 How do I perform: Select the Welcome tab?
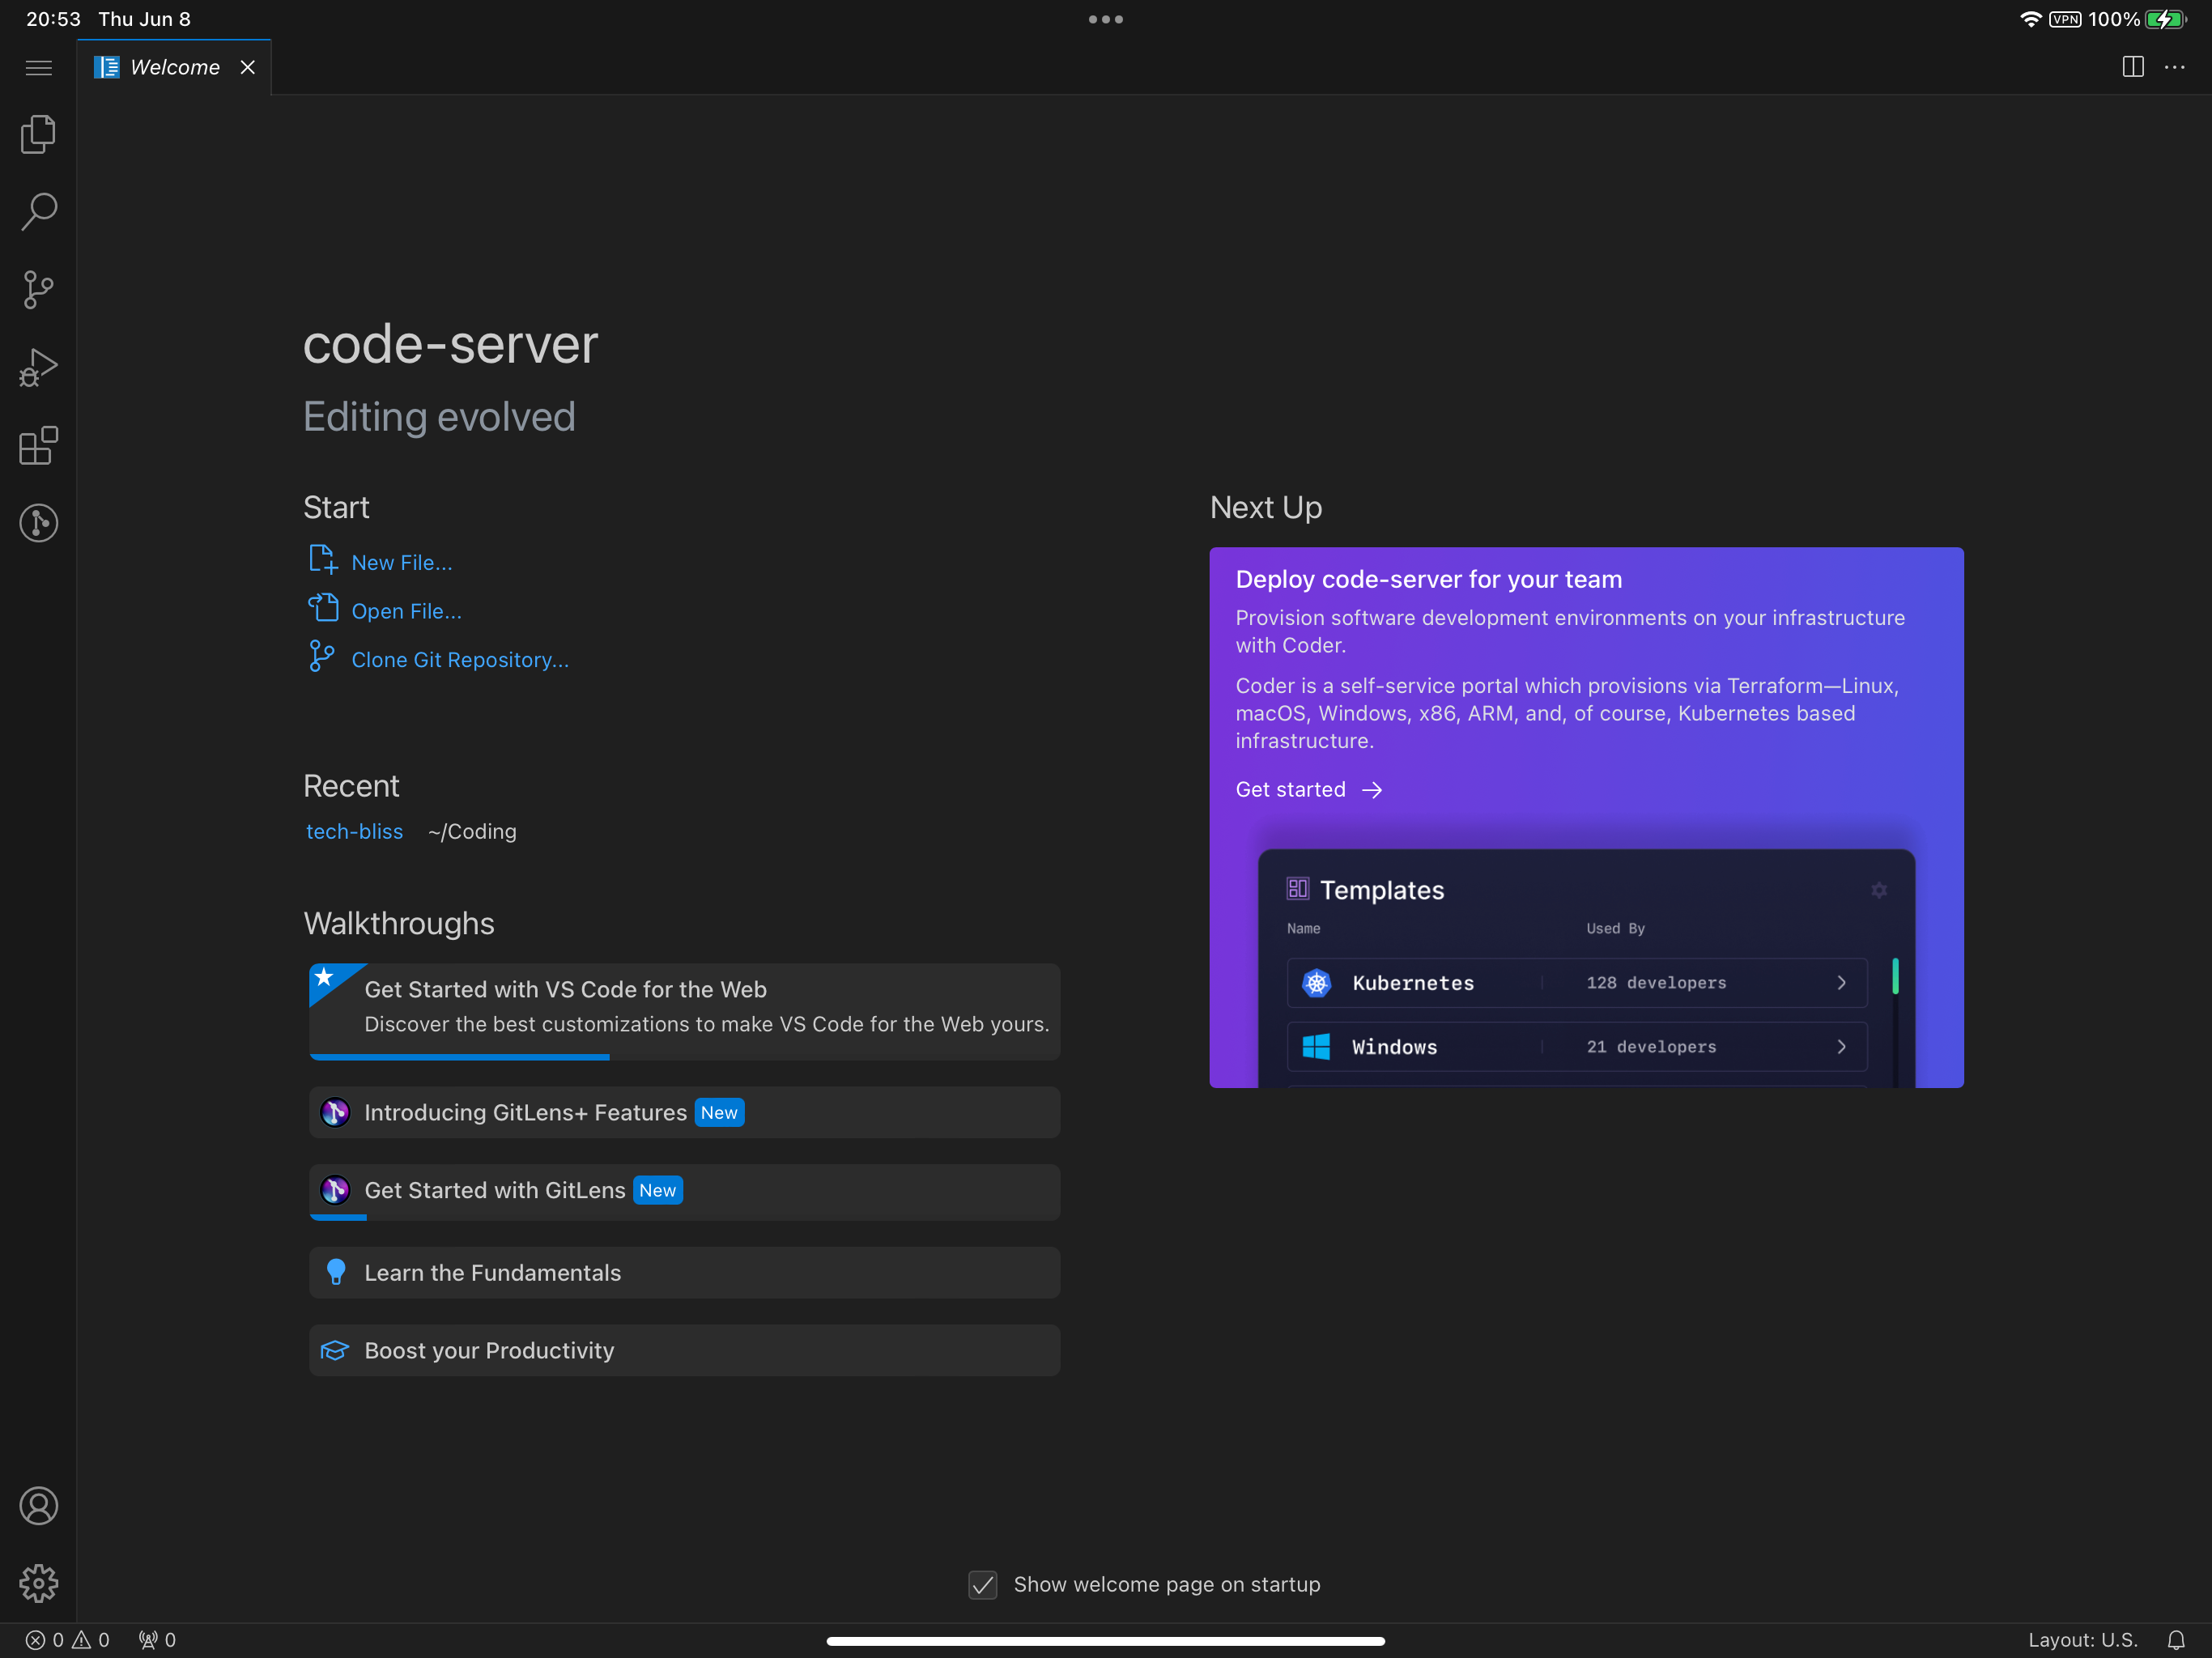(x=174, y=67)
